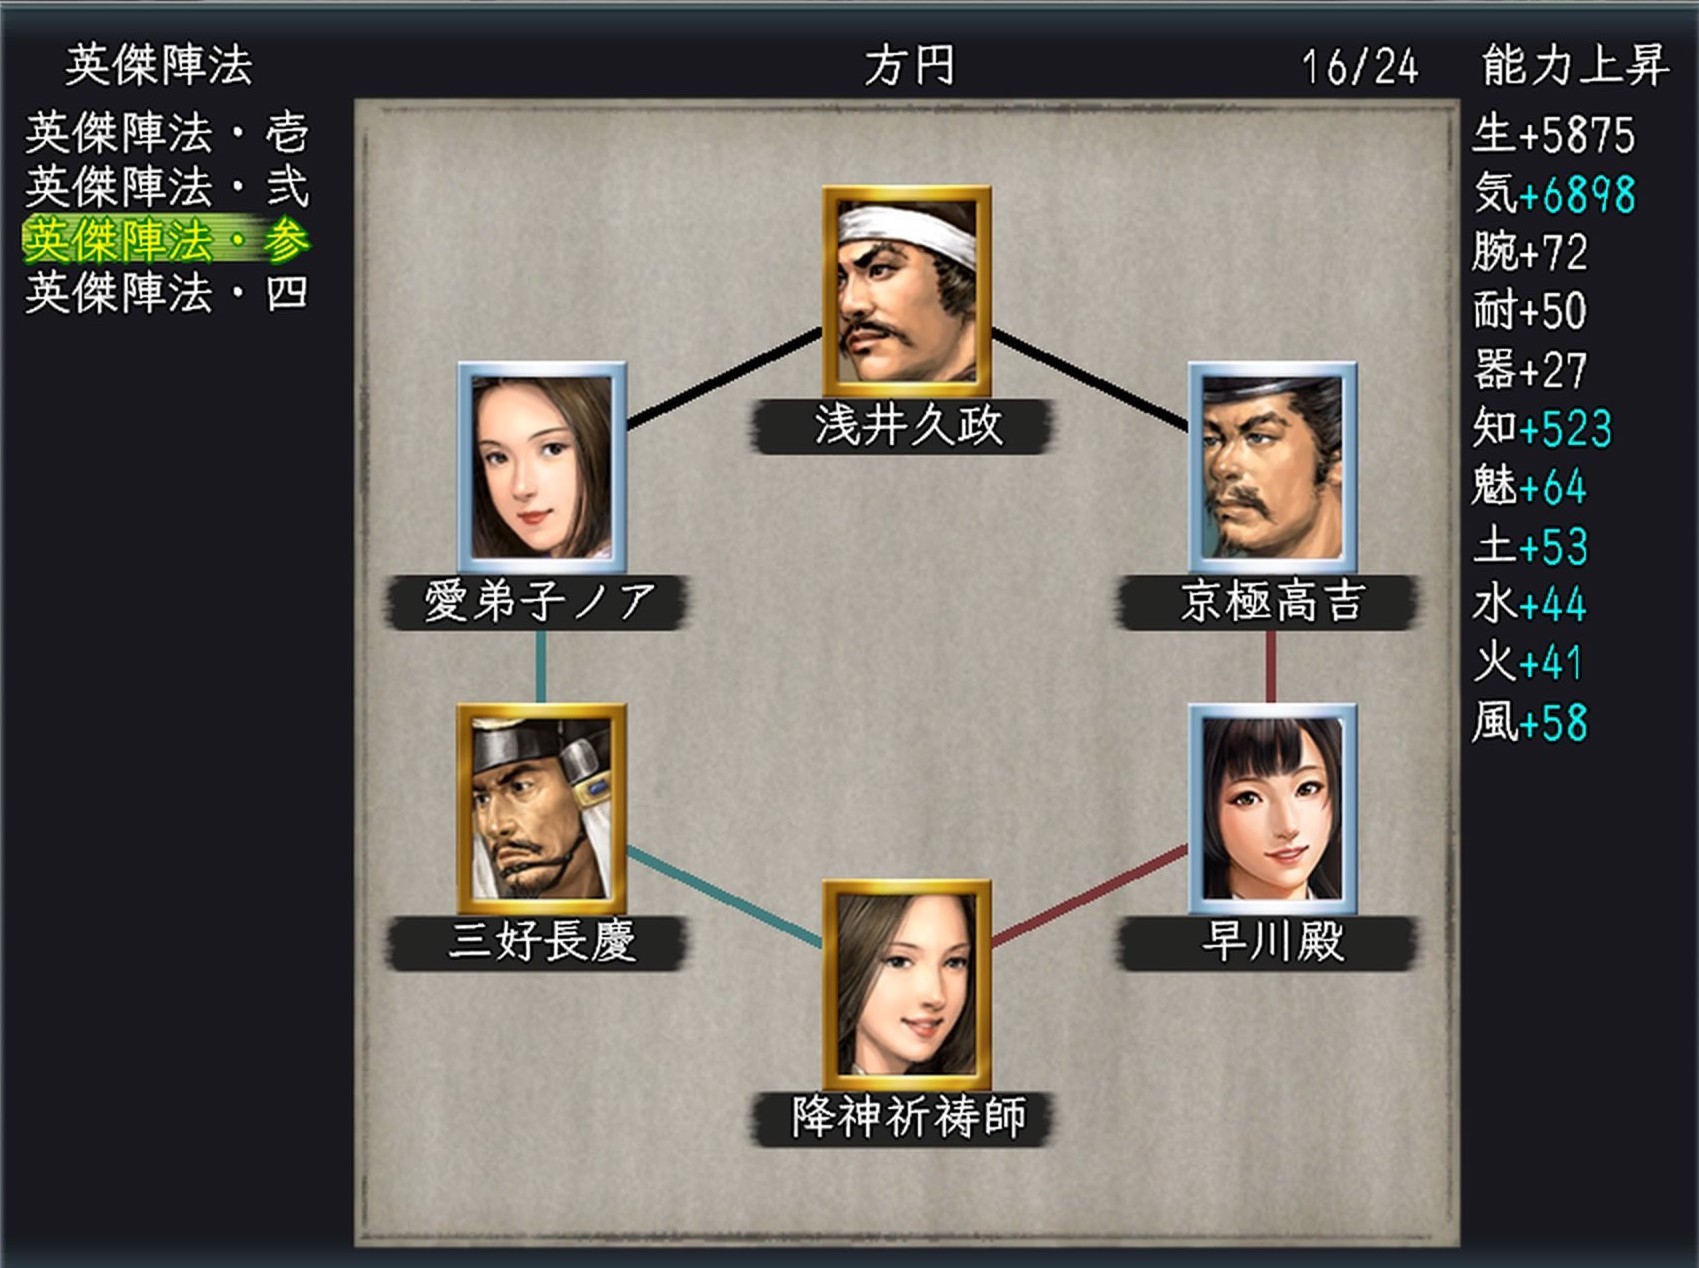Click the 浅井久政 name label
The image size is (1699, 1268).
pos(906,426)
